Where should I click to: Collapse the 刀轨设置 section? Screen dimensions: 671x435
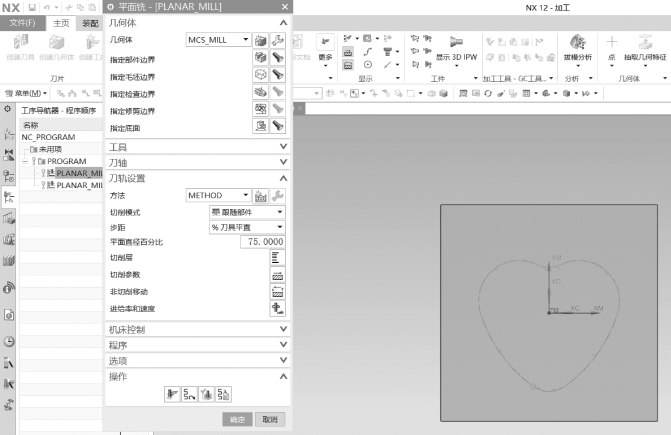pos(284,178)
